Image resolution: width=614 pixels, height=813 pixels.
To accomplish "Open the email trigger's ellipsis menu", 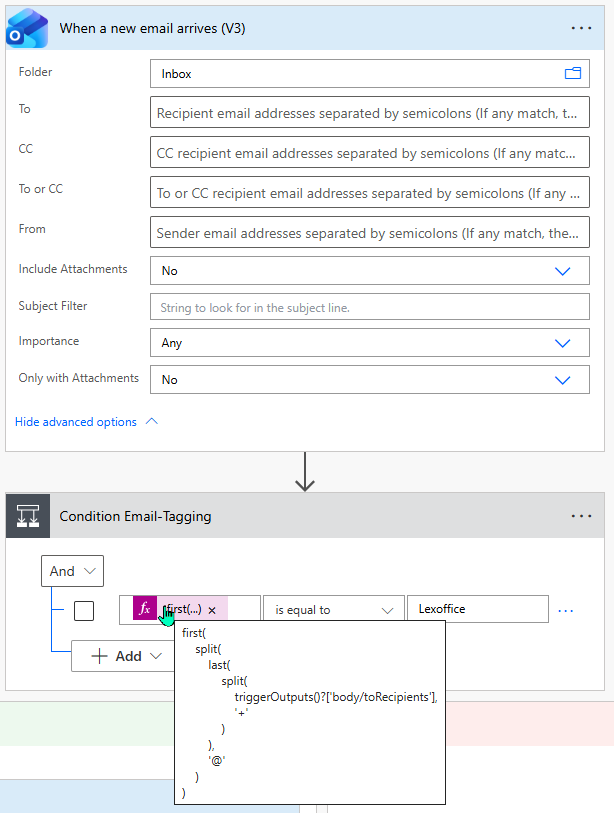I will coord(581,28).
